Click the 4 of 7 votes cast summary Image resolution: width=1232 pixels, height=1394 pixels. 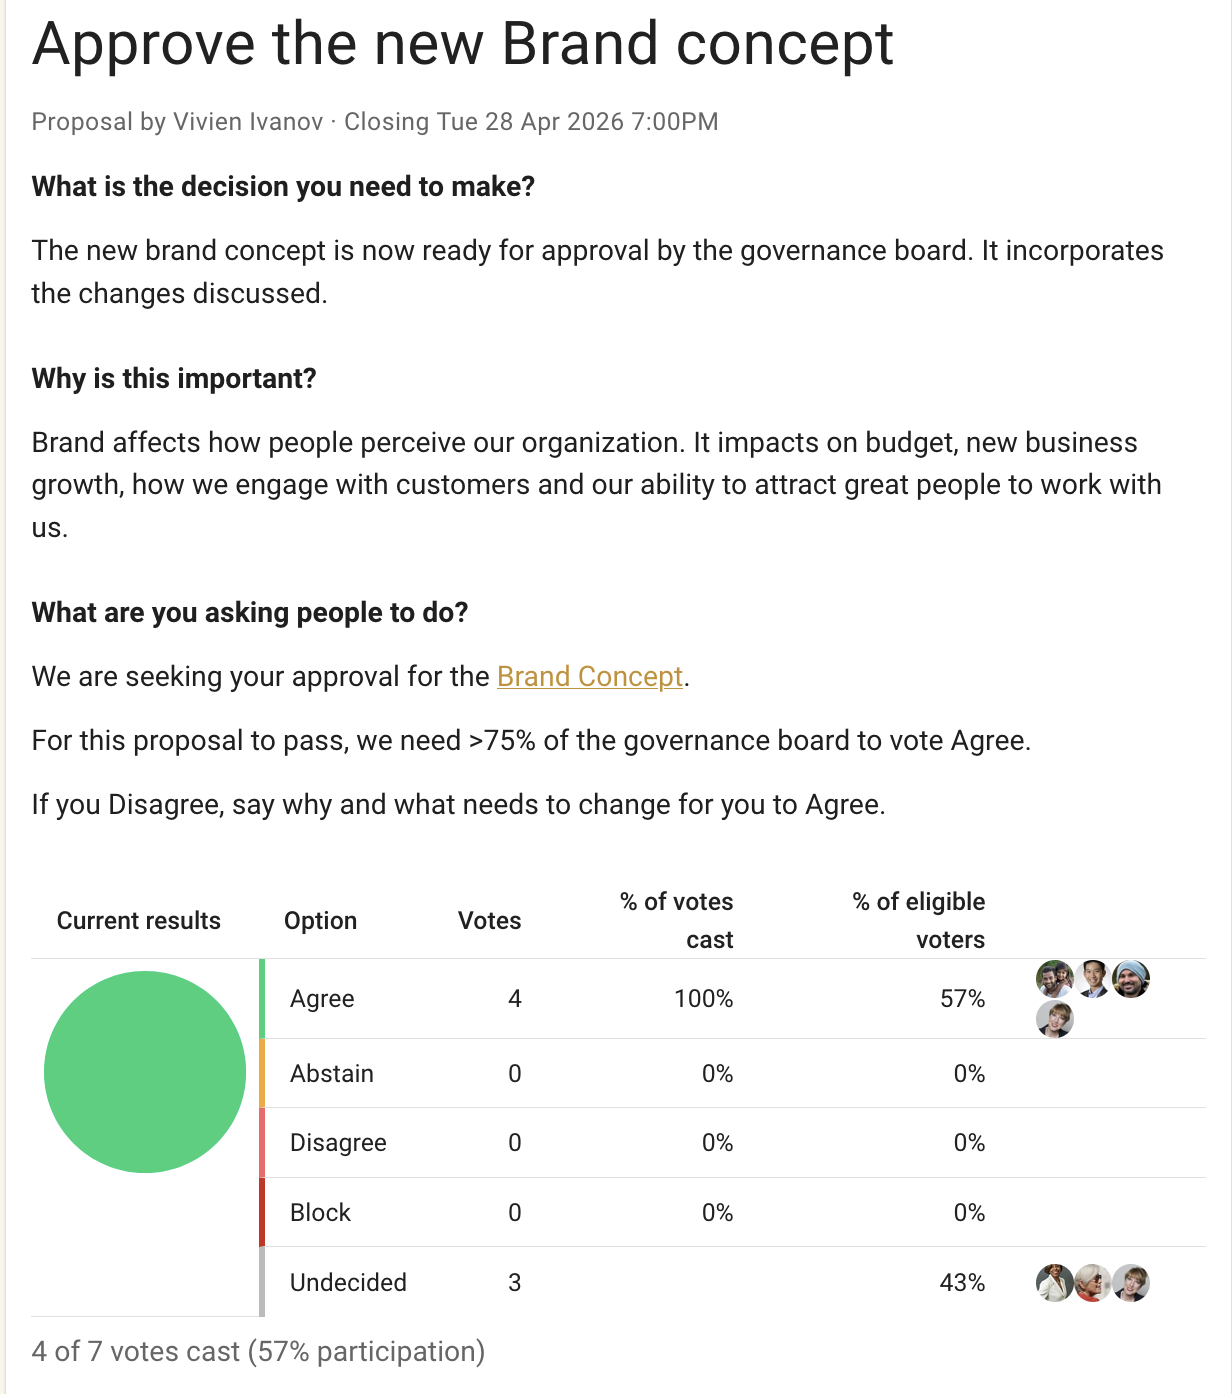(258, 1352)
